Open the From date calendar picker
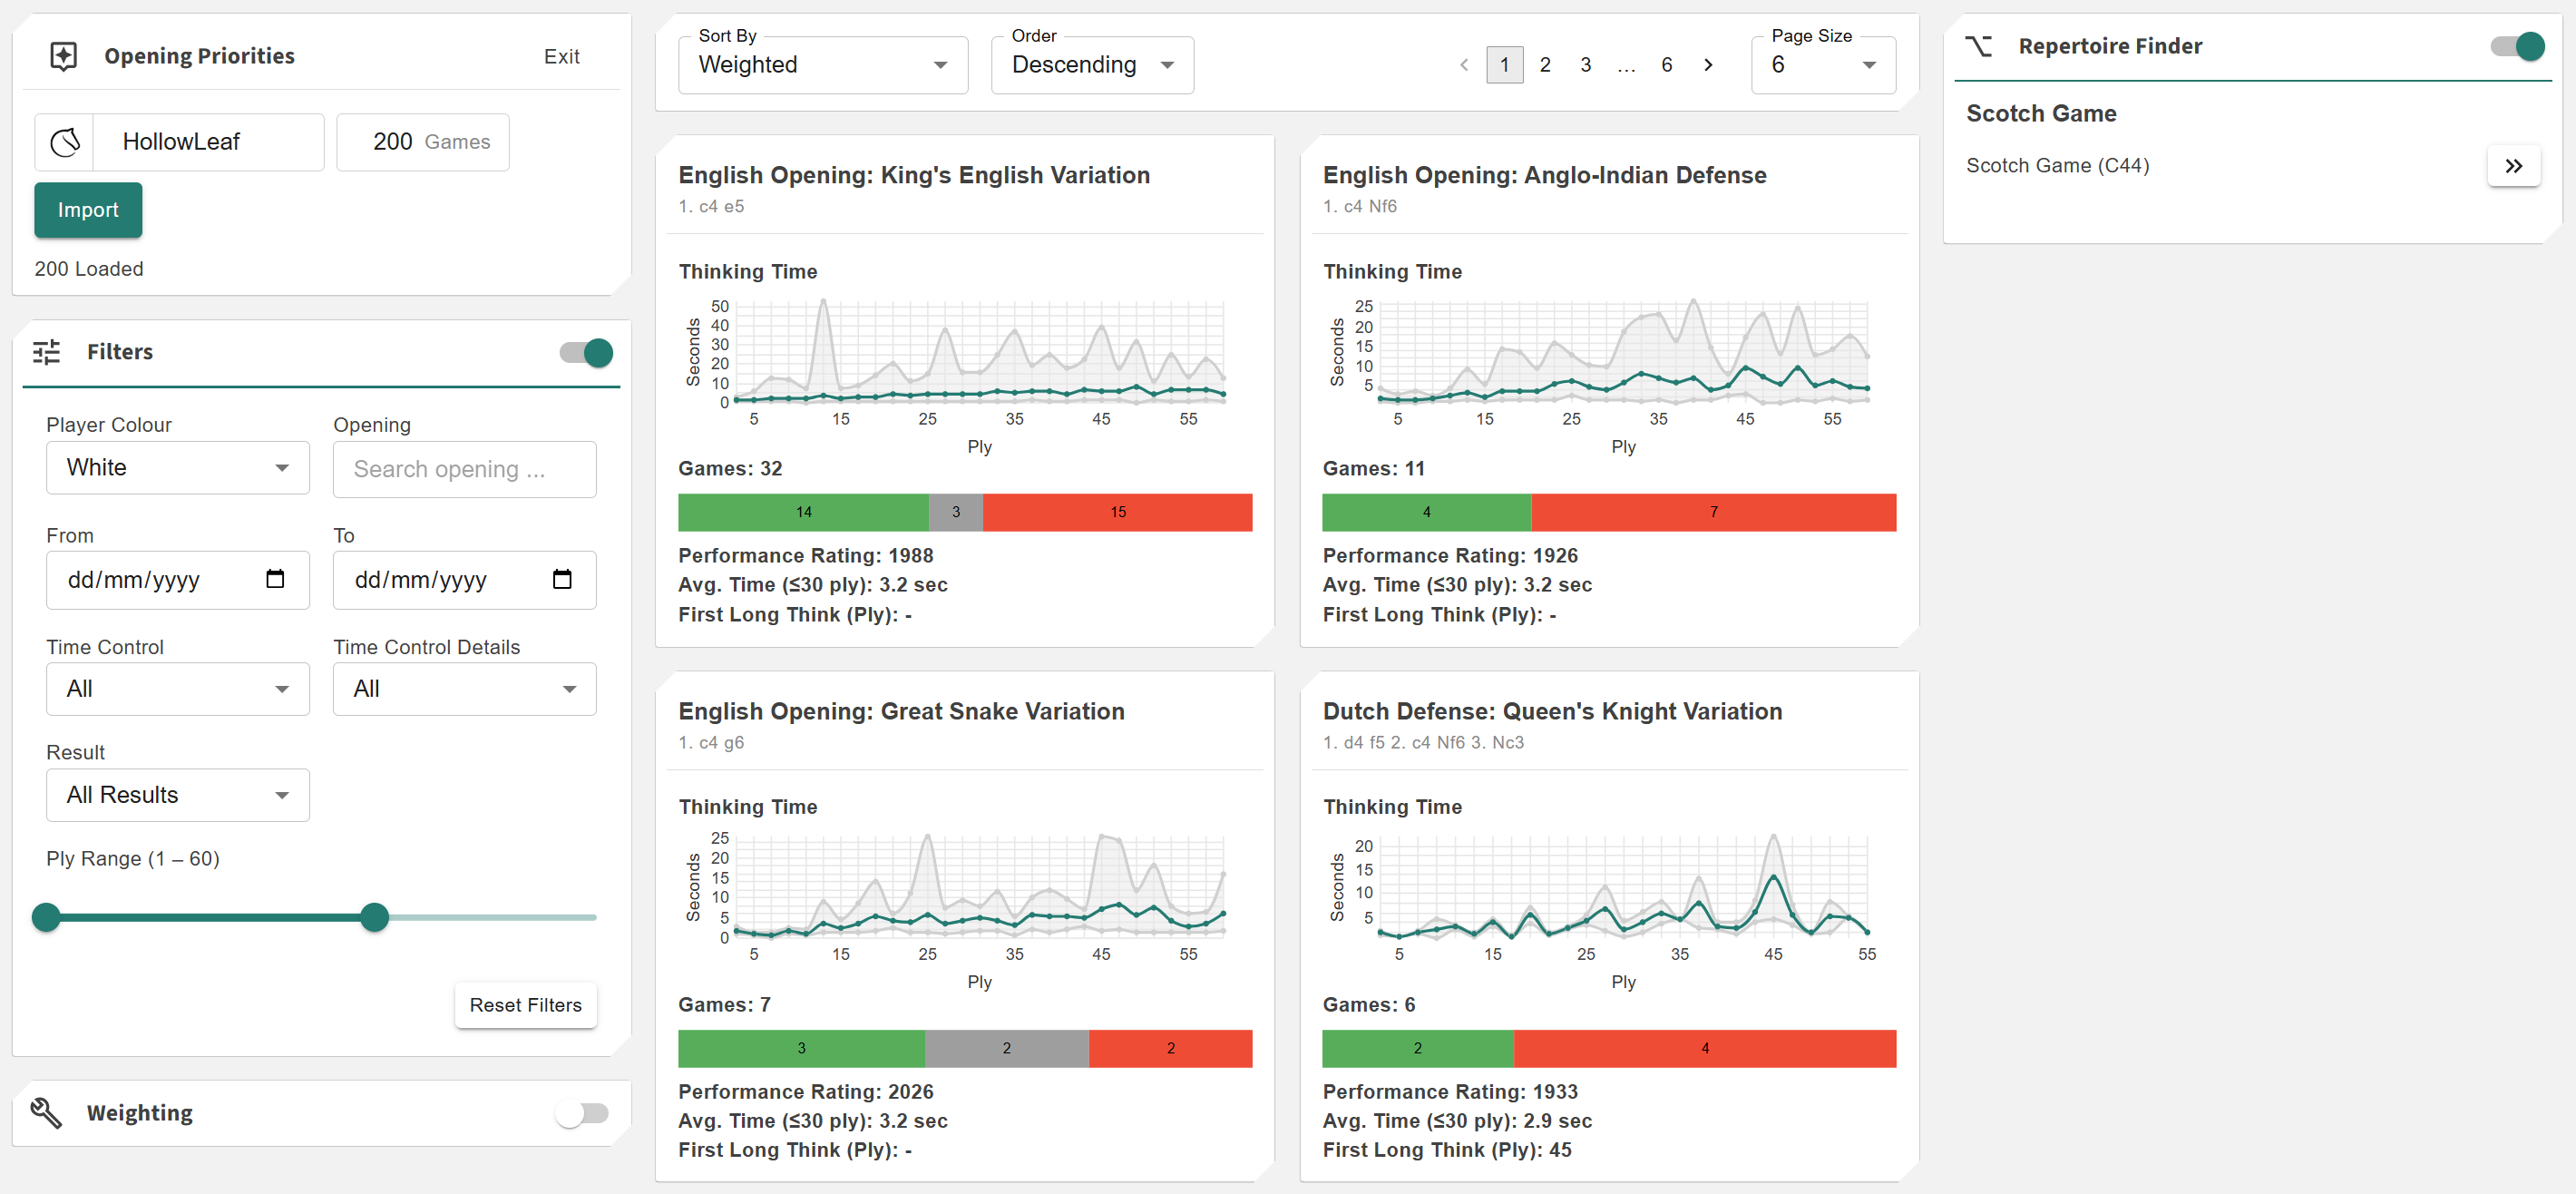The image size is (2576, 1194). pyautogui.click(x=275, y=579)
